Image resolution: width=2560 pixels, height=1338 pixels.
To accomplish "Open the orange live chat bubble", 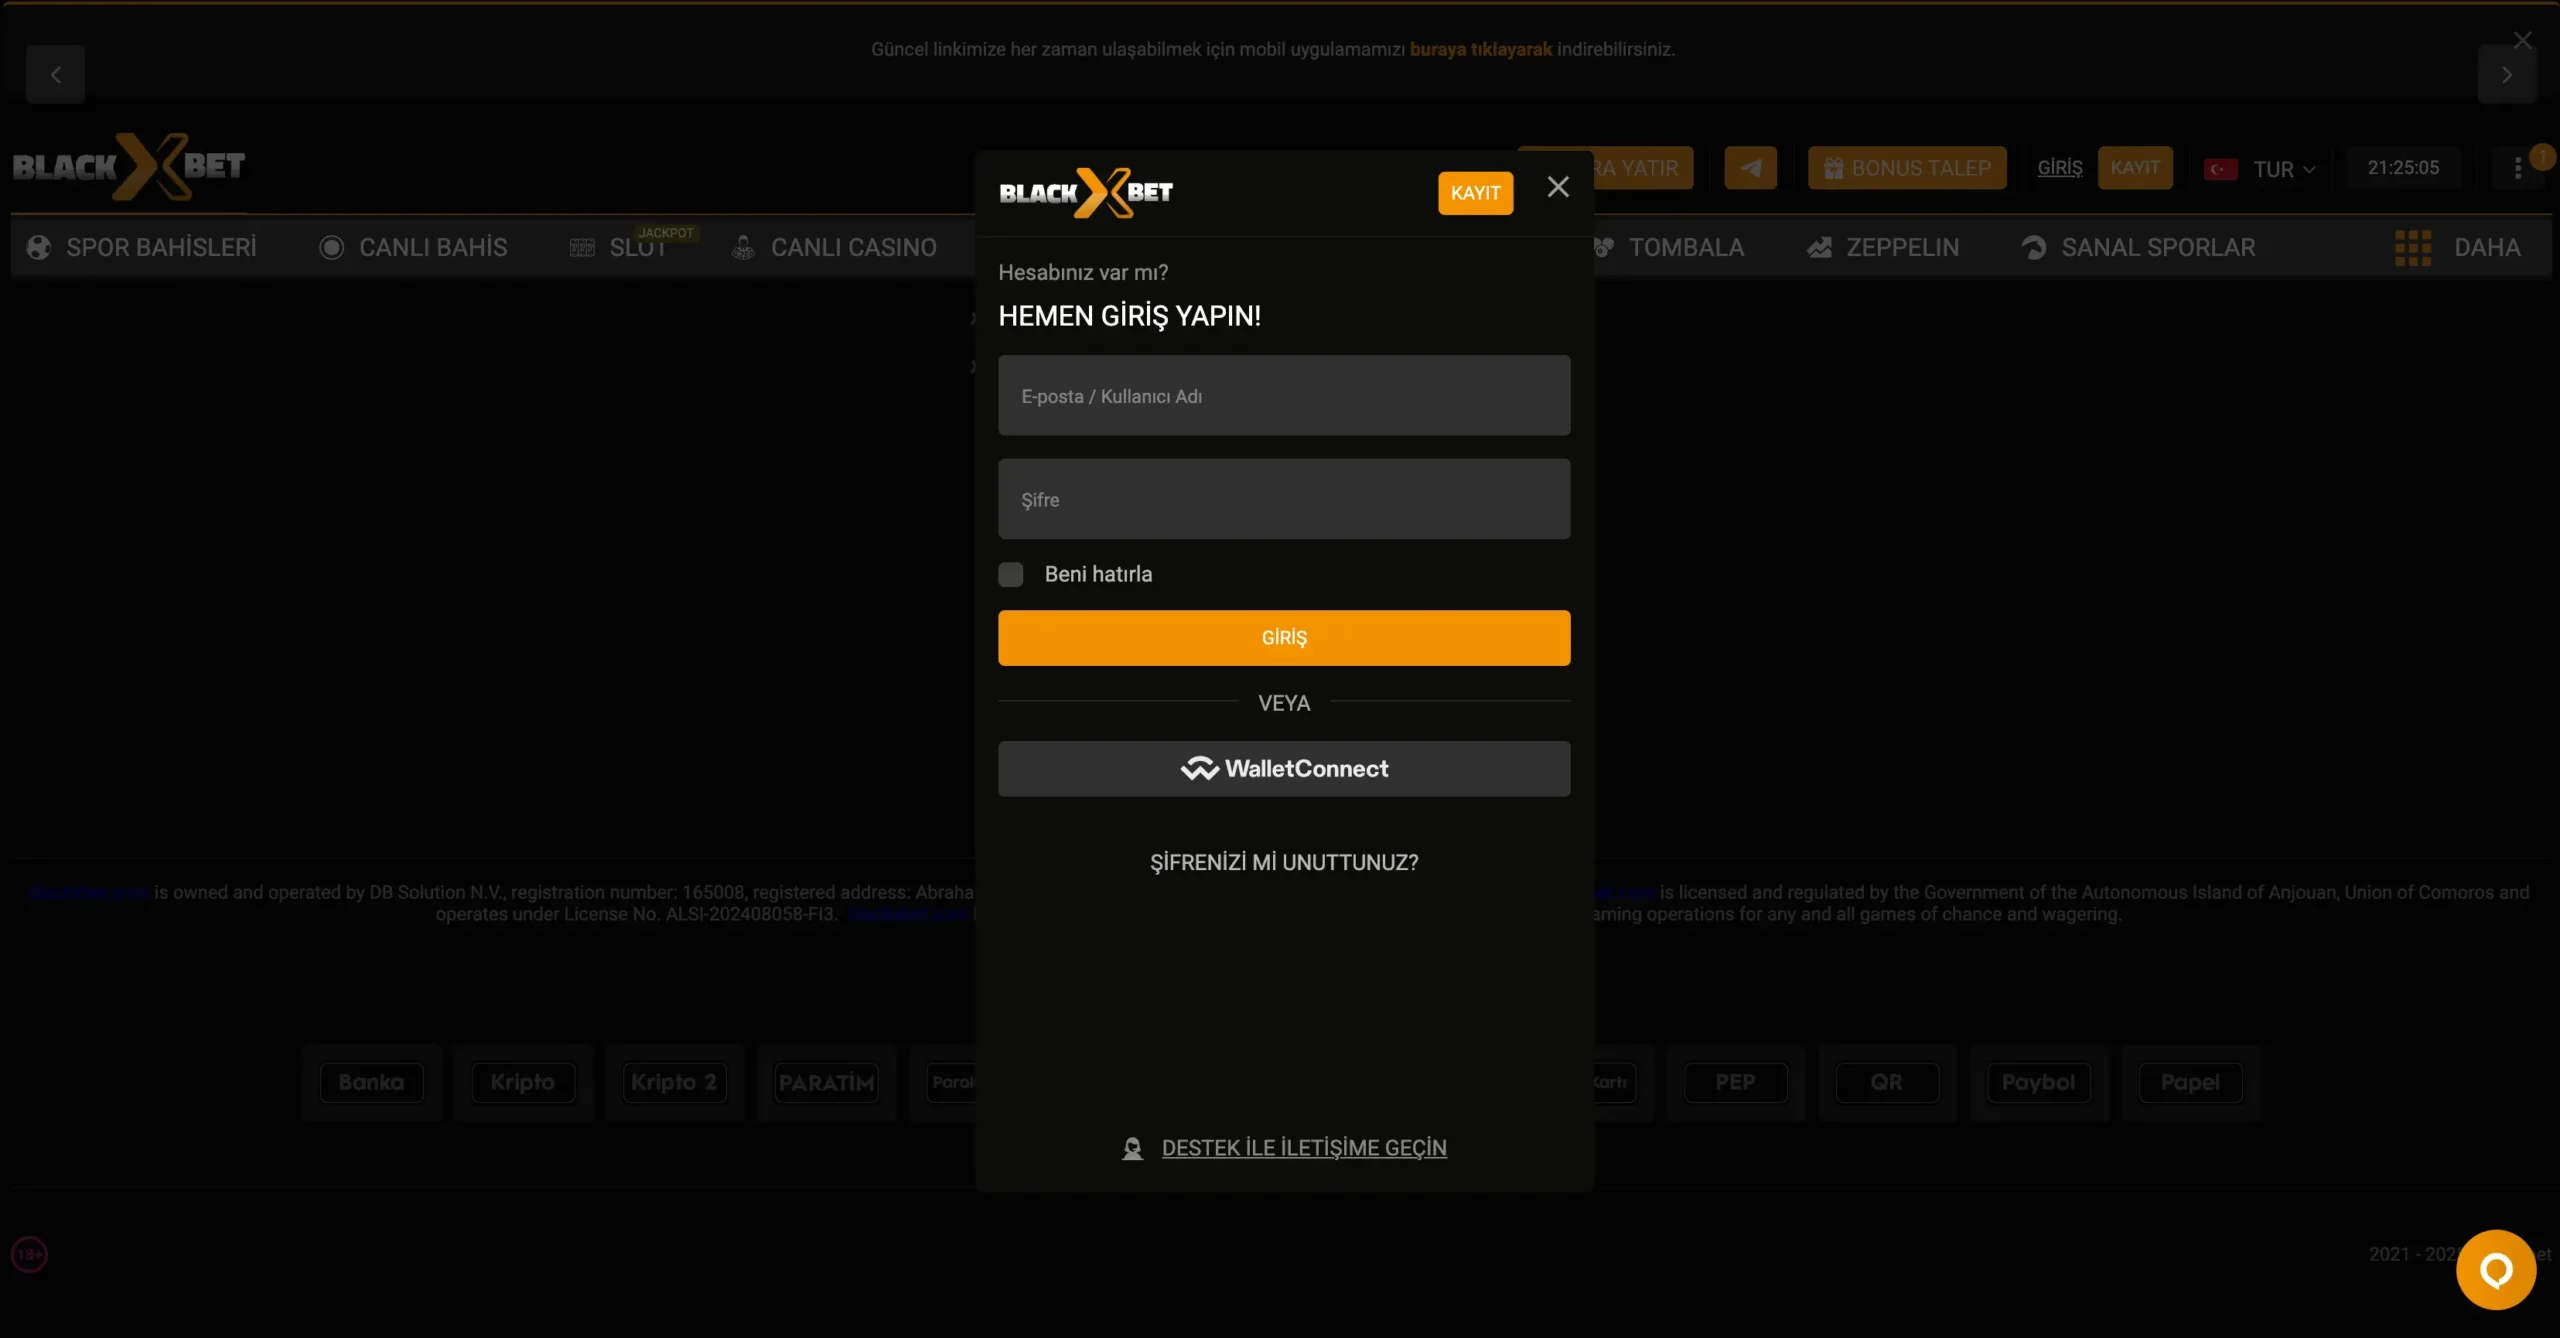I will 2496,1269.
